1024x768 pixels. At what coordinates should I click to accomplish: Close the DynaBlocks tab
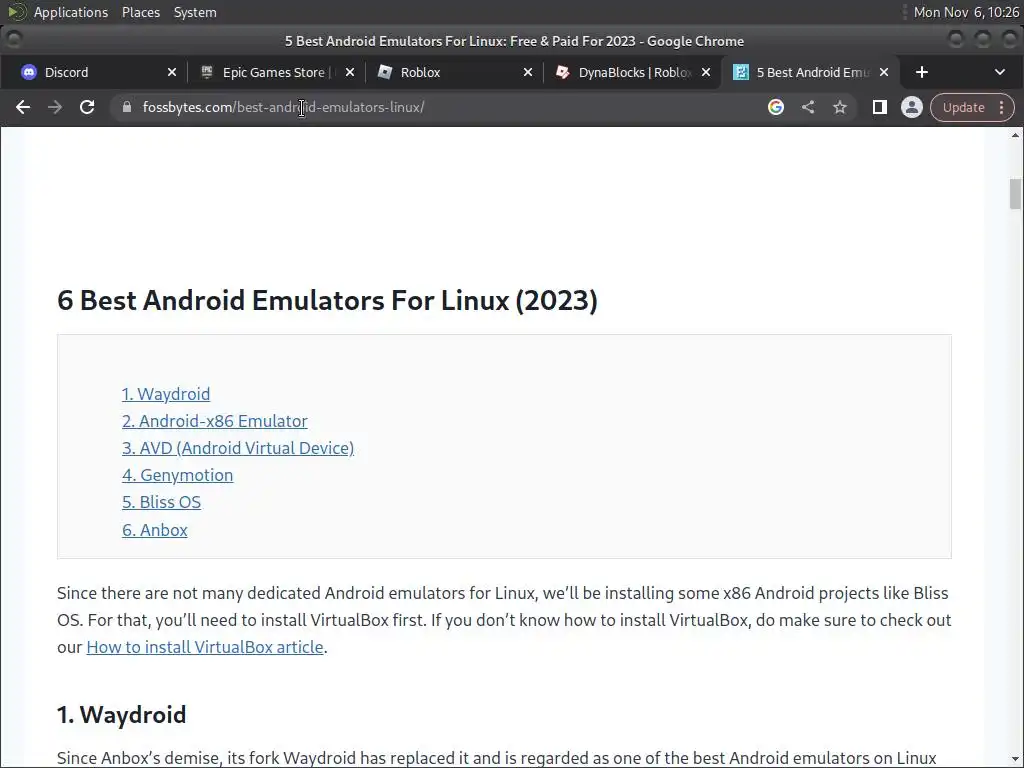coord(706,72)
